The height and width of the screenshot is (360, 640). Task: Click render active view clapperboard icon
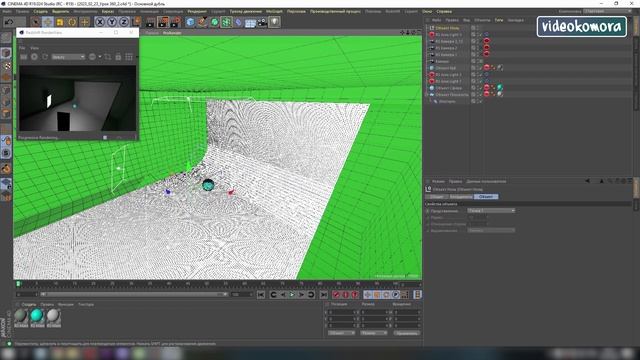150,22
